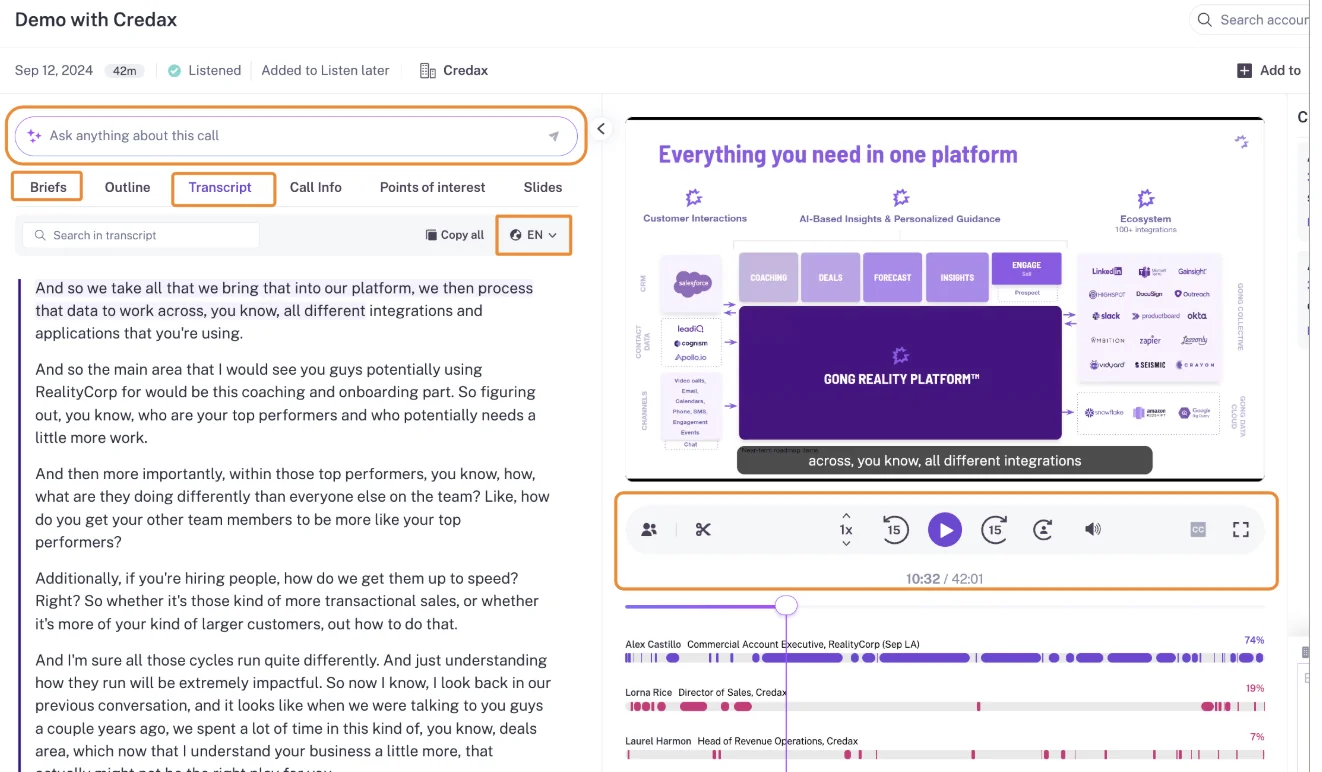Screen dimensions: 1322x772
Task: Open the Slides tab
Action: [x=543, y=187]
